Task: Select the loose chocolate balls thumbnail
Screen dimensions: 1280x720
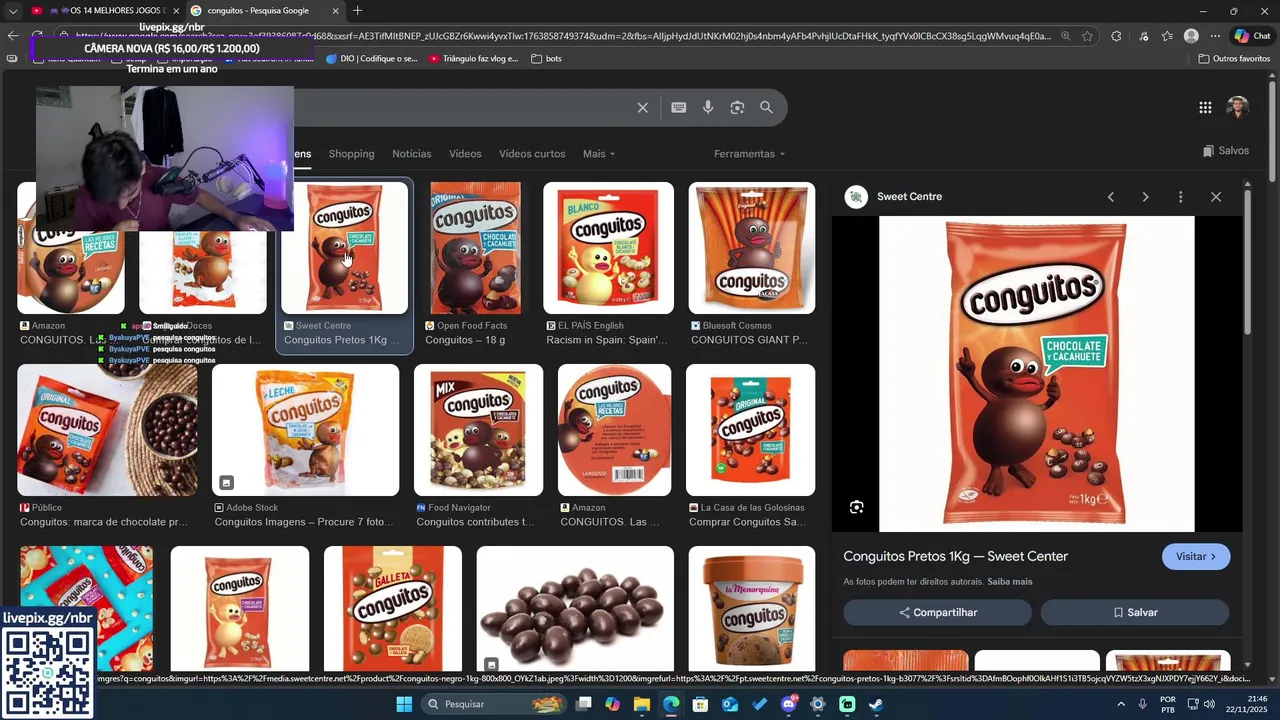Action: click(575, 609)
